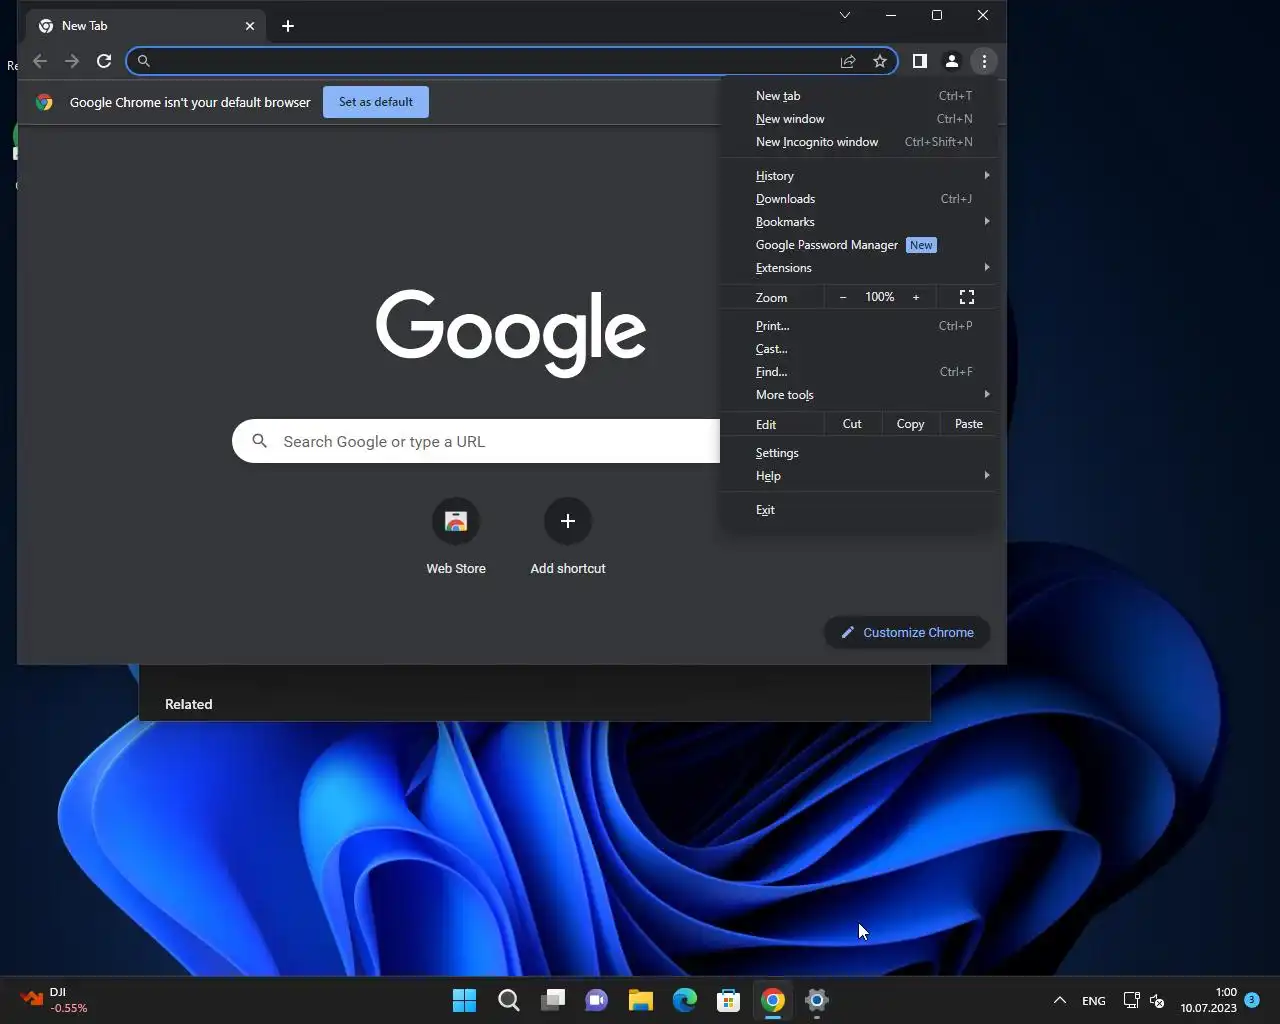Click the reload page icon
This screenshot has height=1024, width=1280.
(x=104, y=61)
